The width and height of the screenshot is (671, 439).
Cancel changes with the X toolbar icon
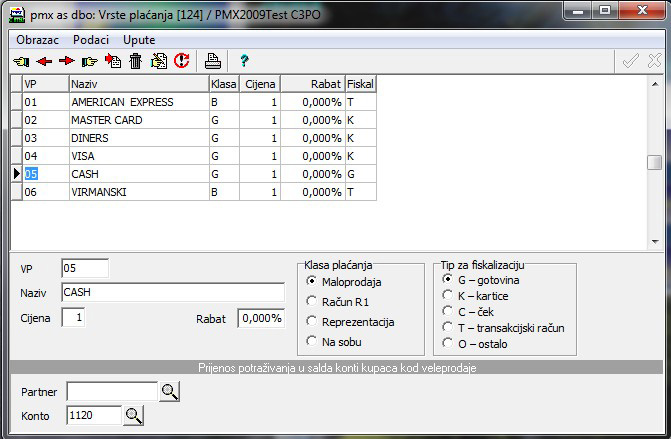pos(655,61)
